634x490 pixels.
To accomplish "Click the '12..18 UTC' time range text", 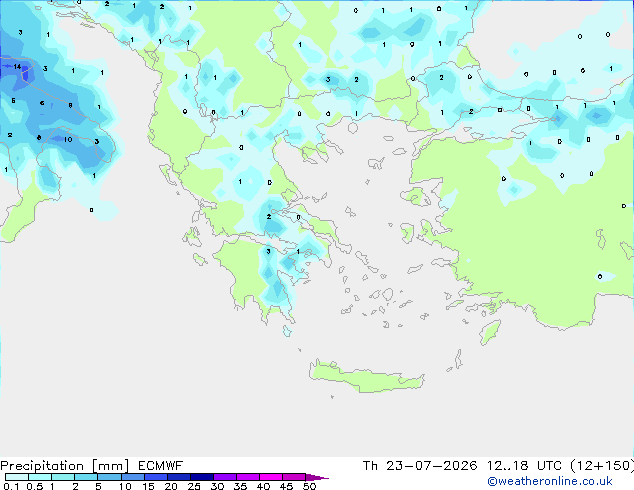I will 524,466.
